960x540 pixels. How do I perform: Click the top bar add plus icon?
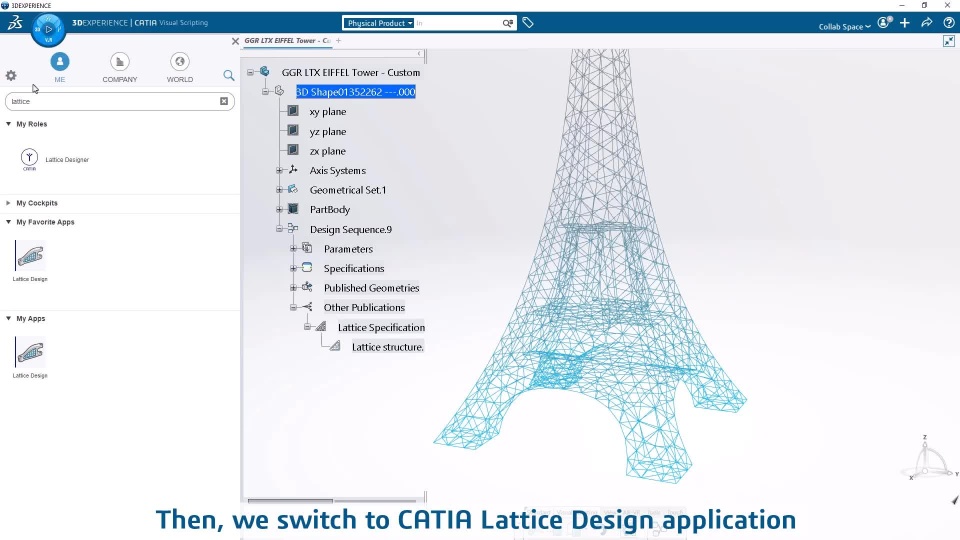[905, 23]
